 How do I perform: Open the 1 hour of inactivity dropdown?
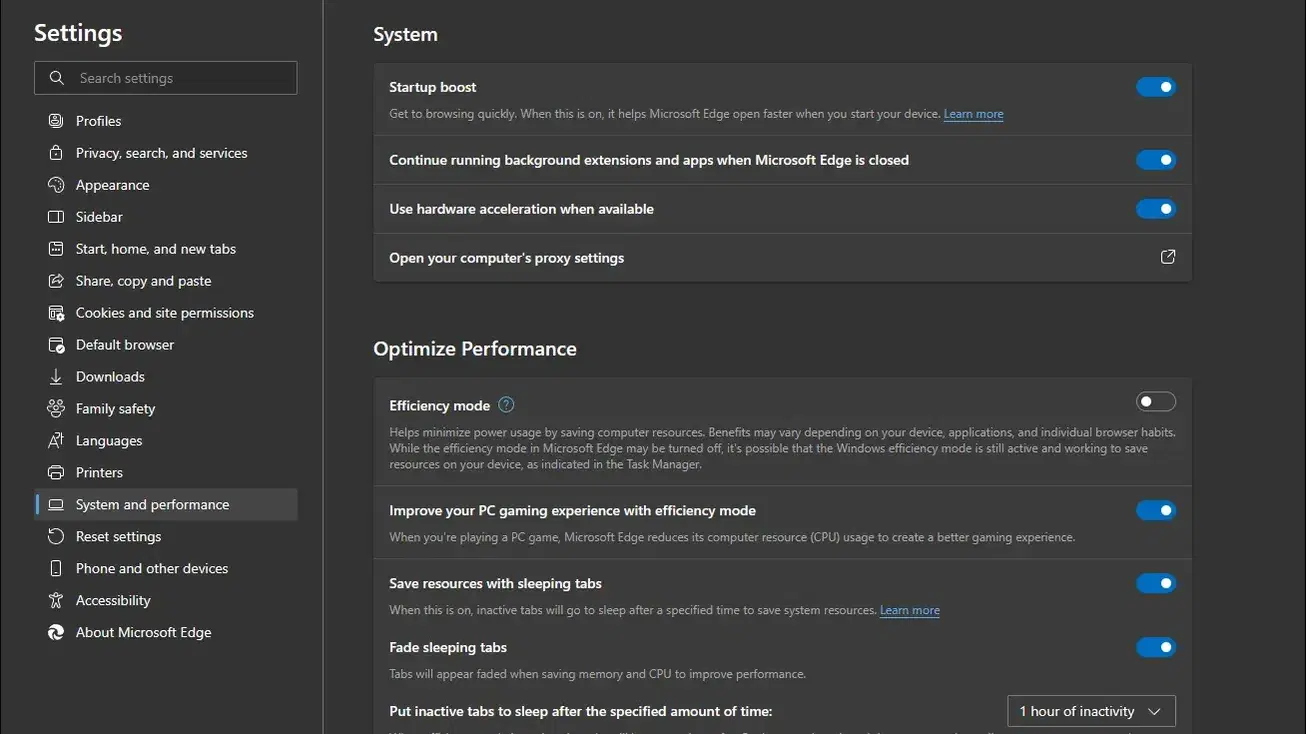tap(1091, 711)
